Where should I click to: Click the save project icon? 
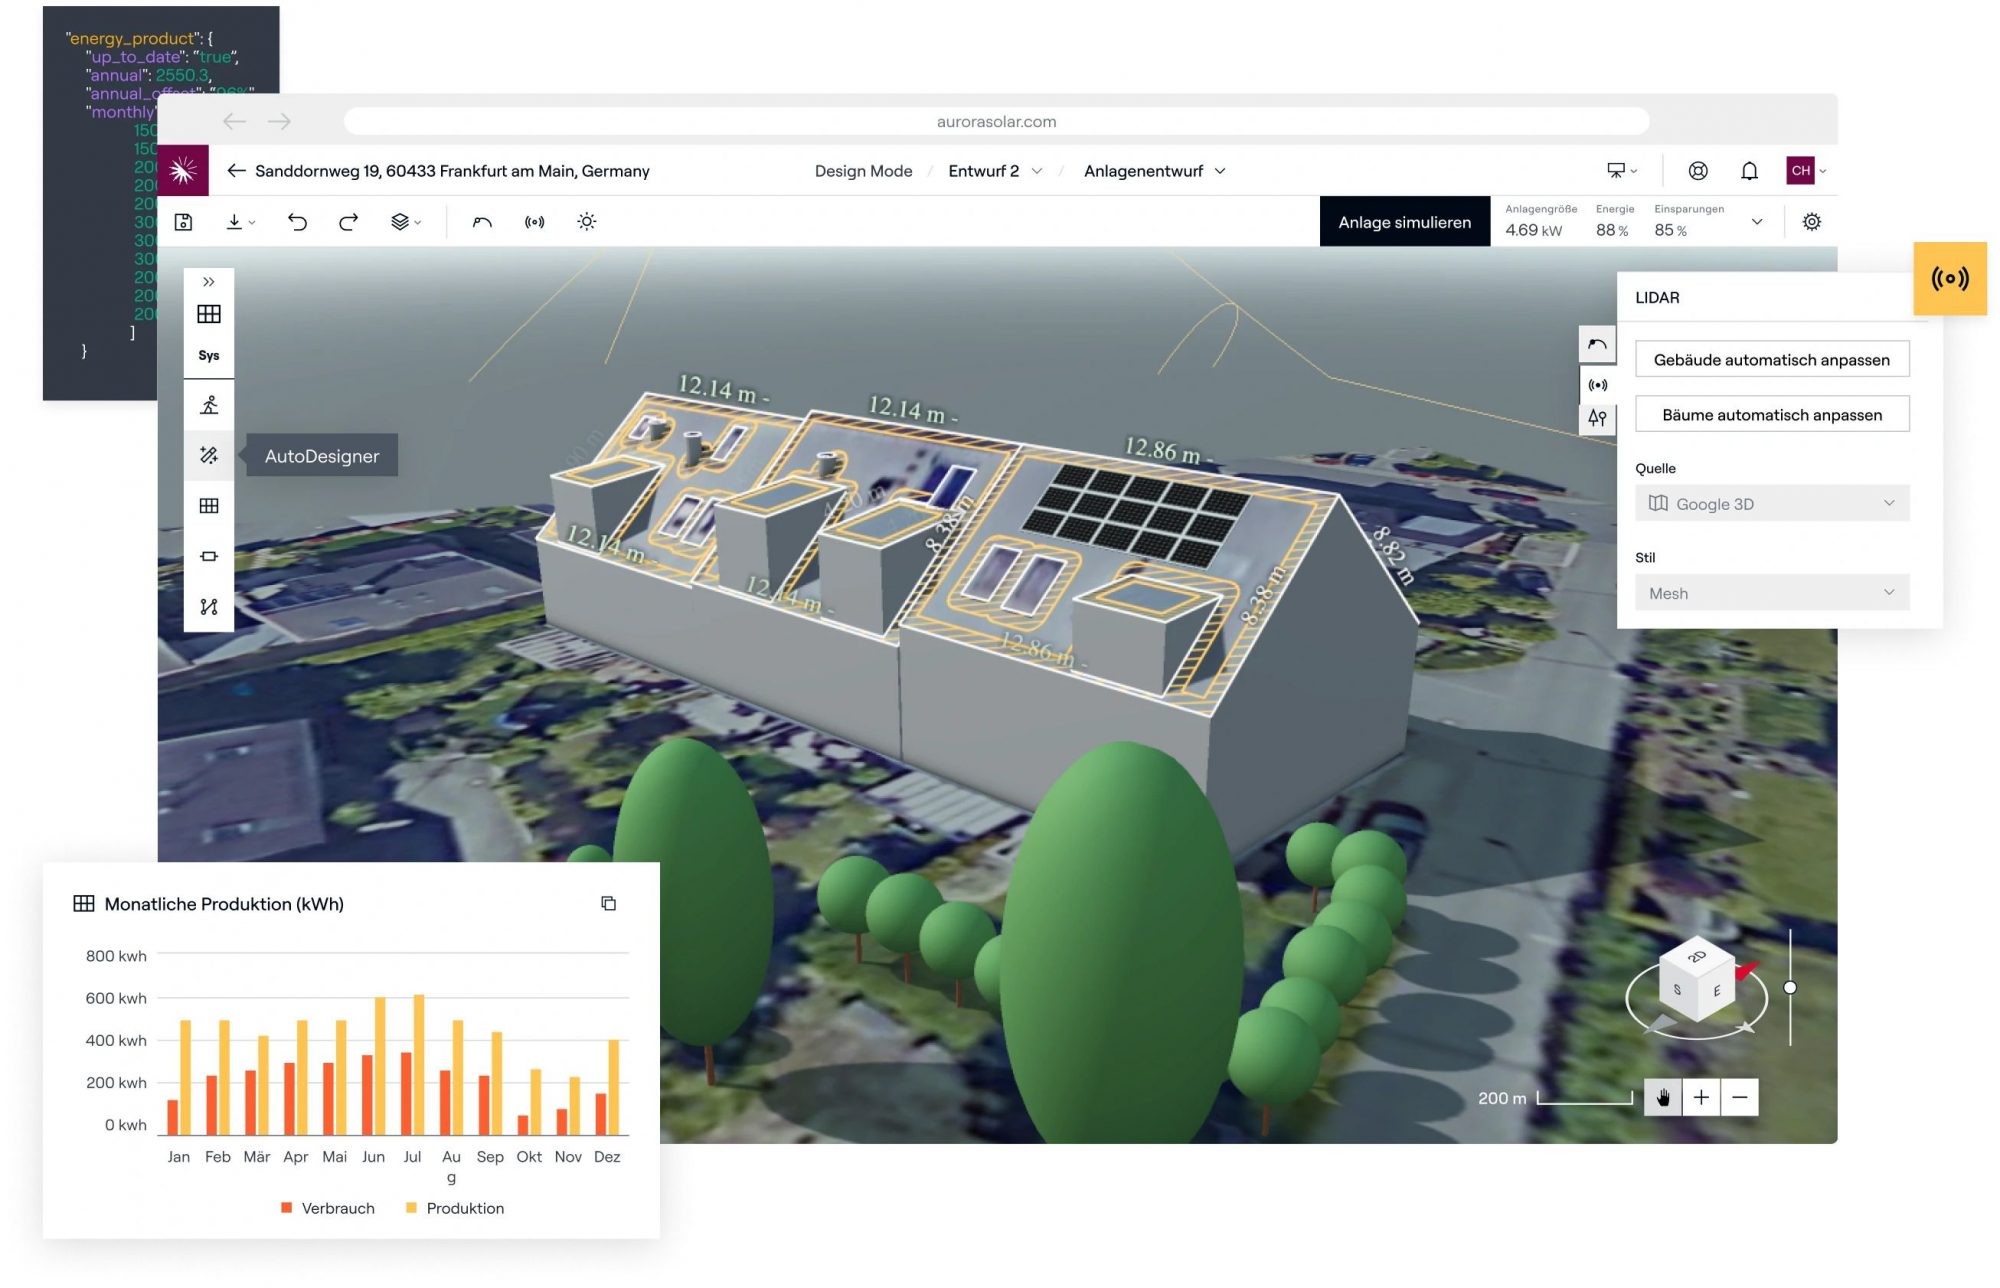182,221
